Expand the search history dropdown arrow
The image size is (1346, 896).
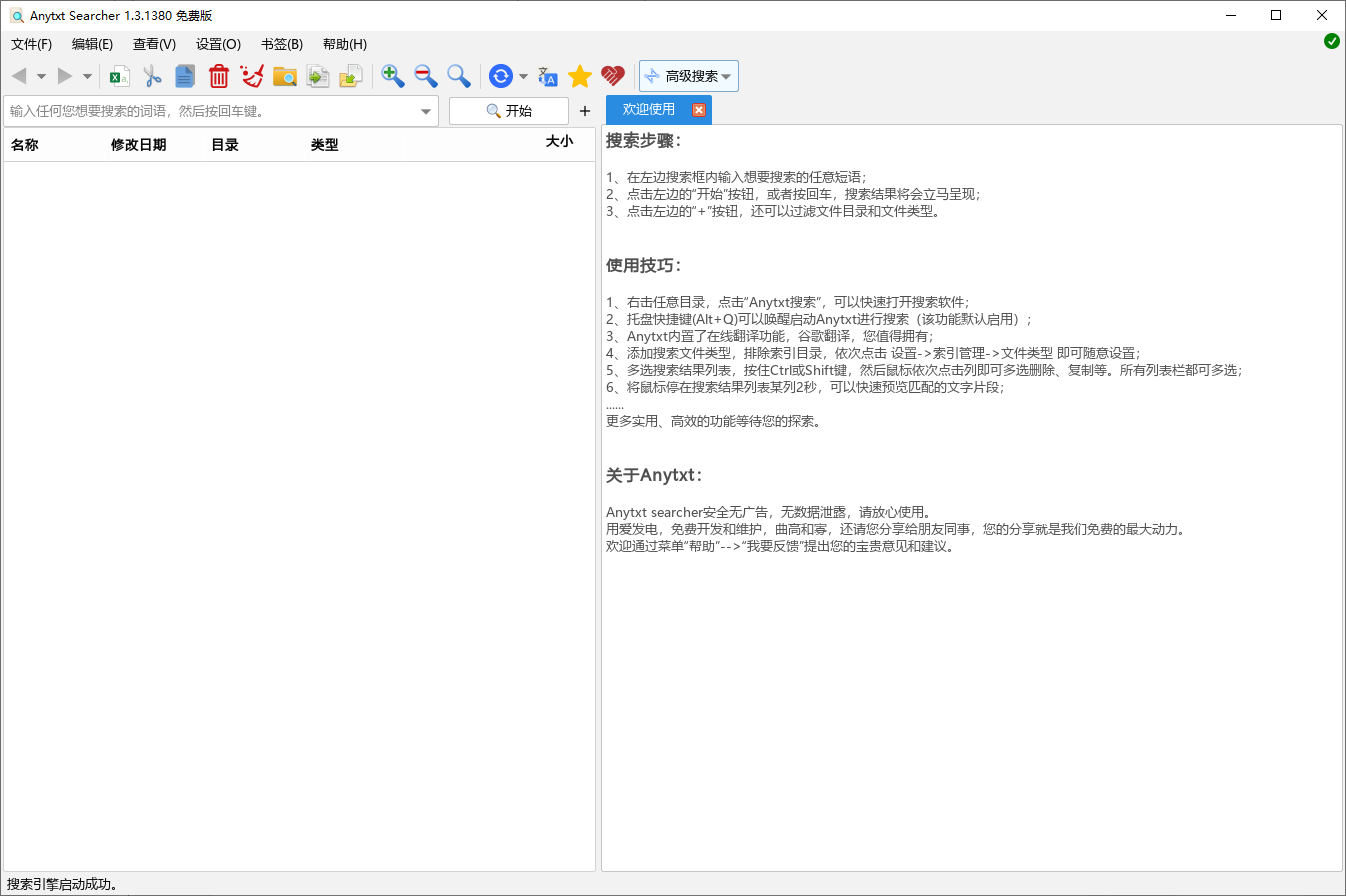tap(426, 111)
